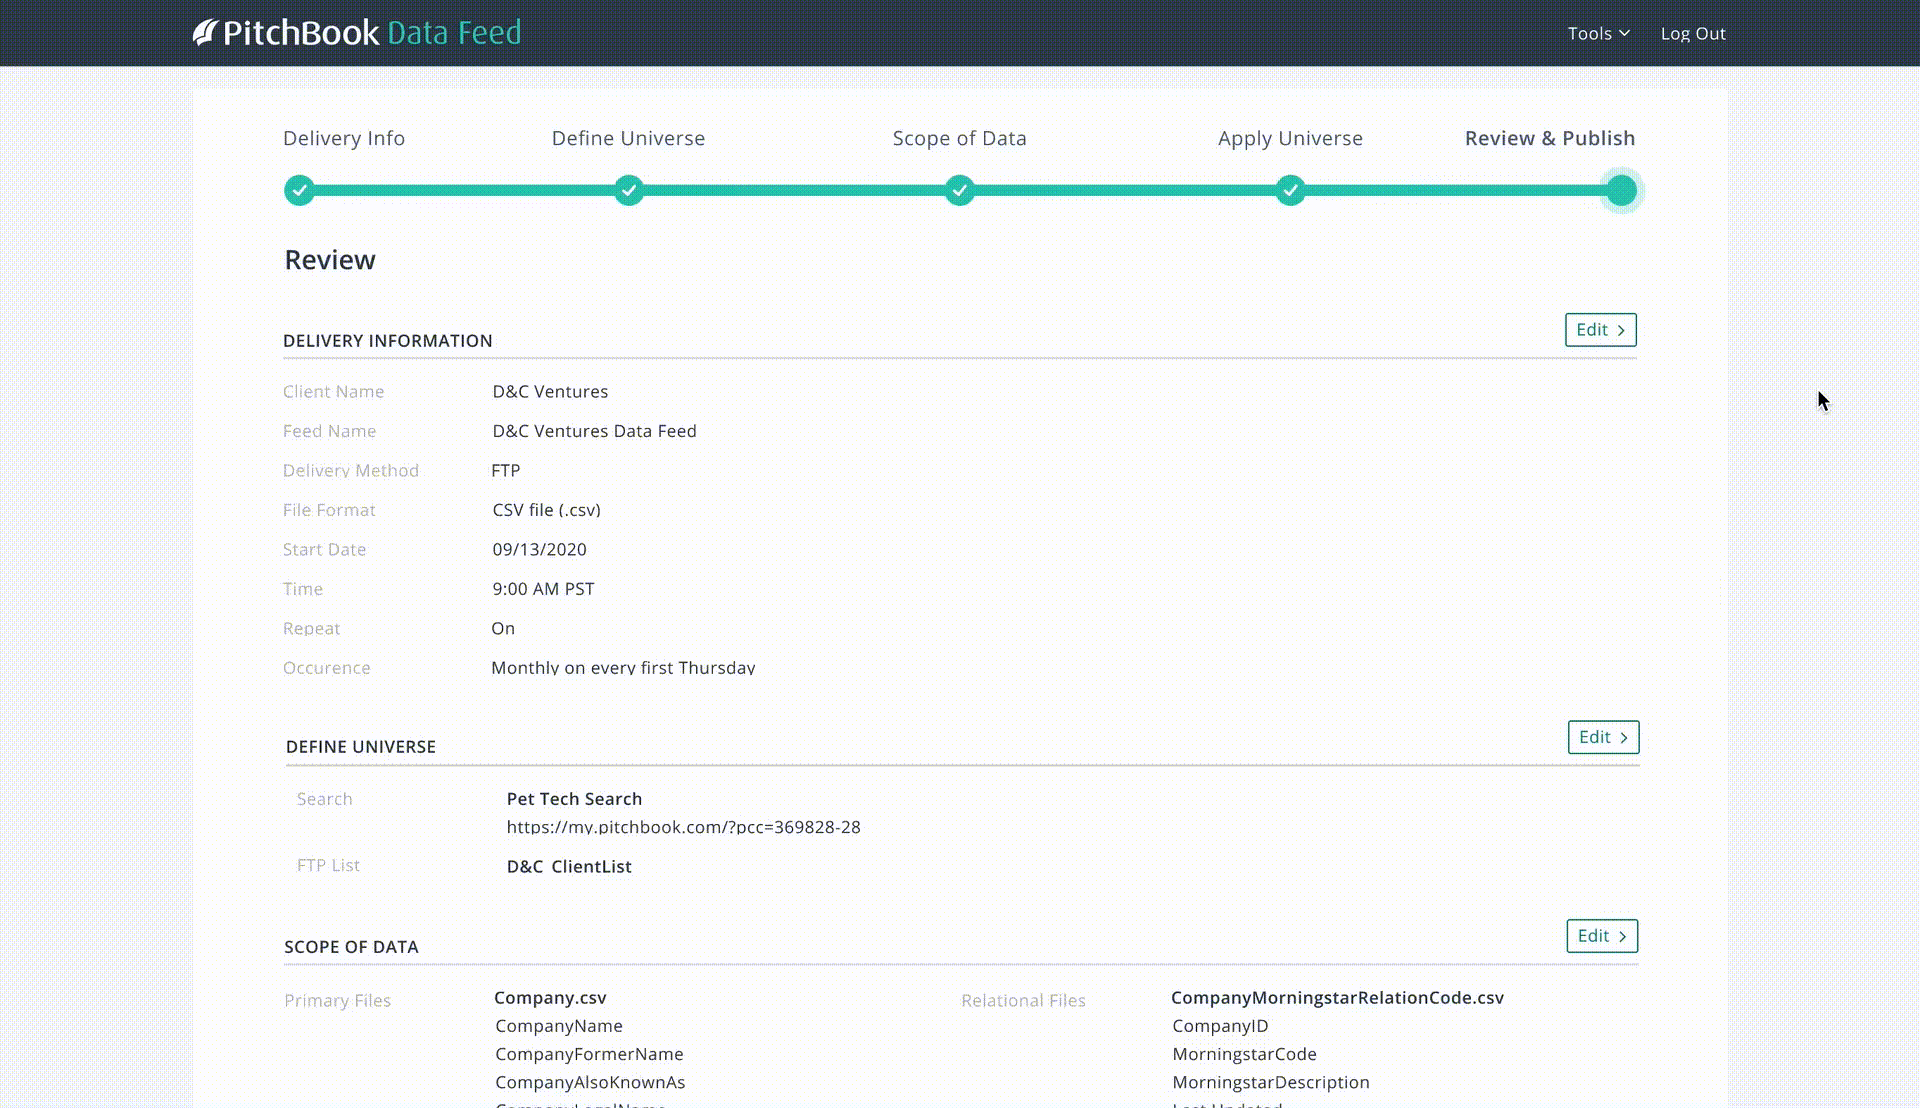The image size is (1920, 1108).
Task: Click the CompanyFormerName field entry
Action: (x=589, y=1054)
